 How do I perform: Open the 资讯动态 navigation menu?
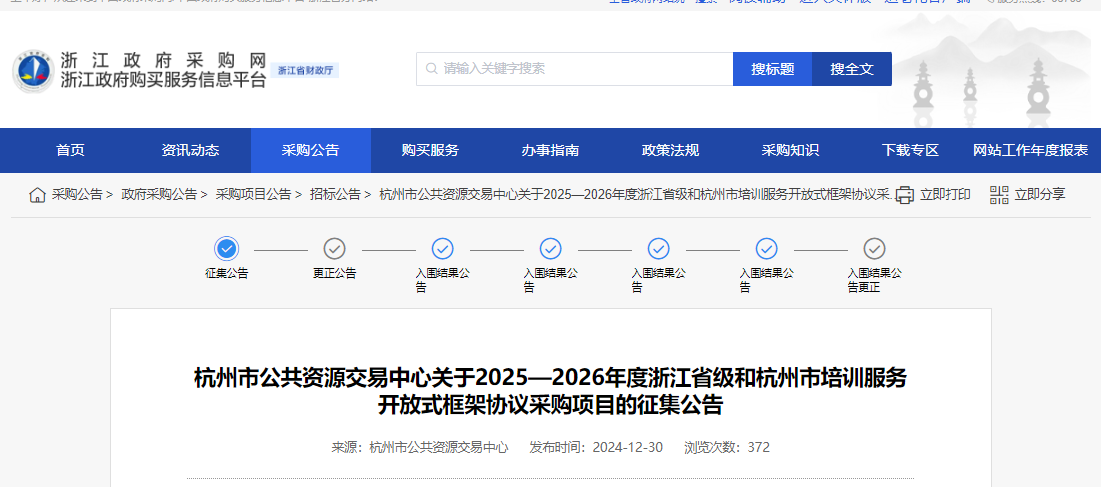coord(190,151)
